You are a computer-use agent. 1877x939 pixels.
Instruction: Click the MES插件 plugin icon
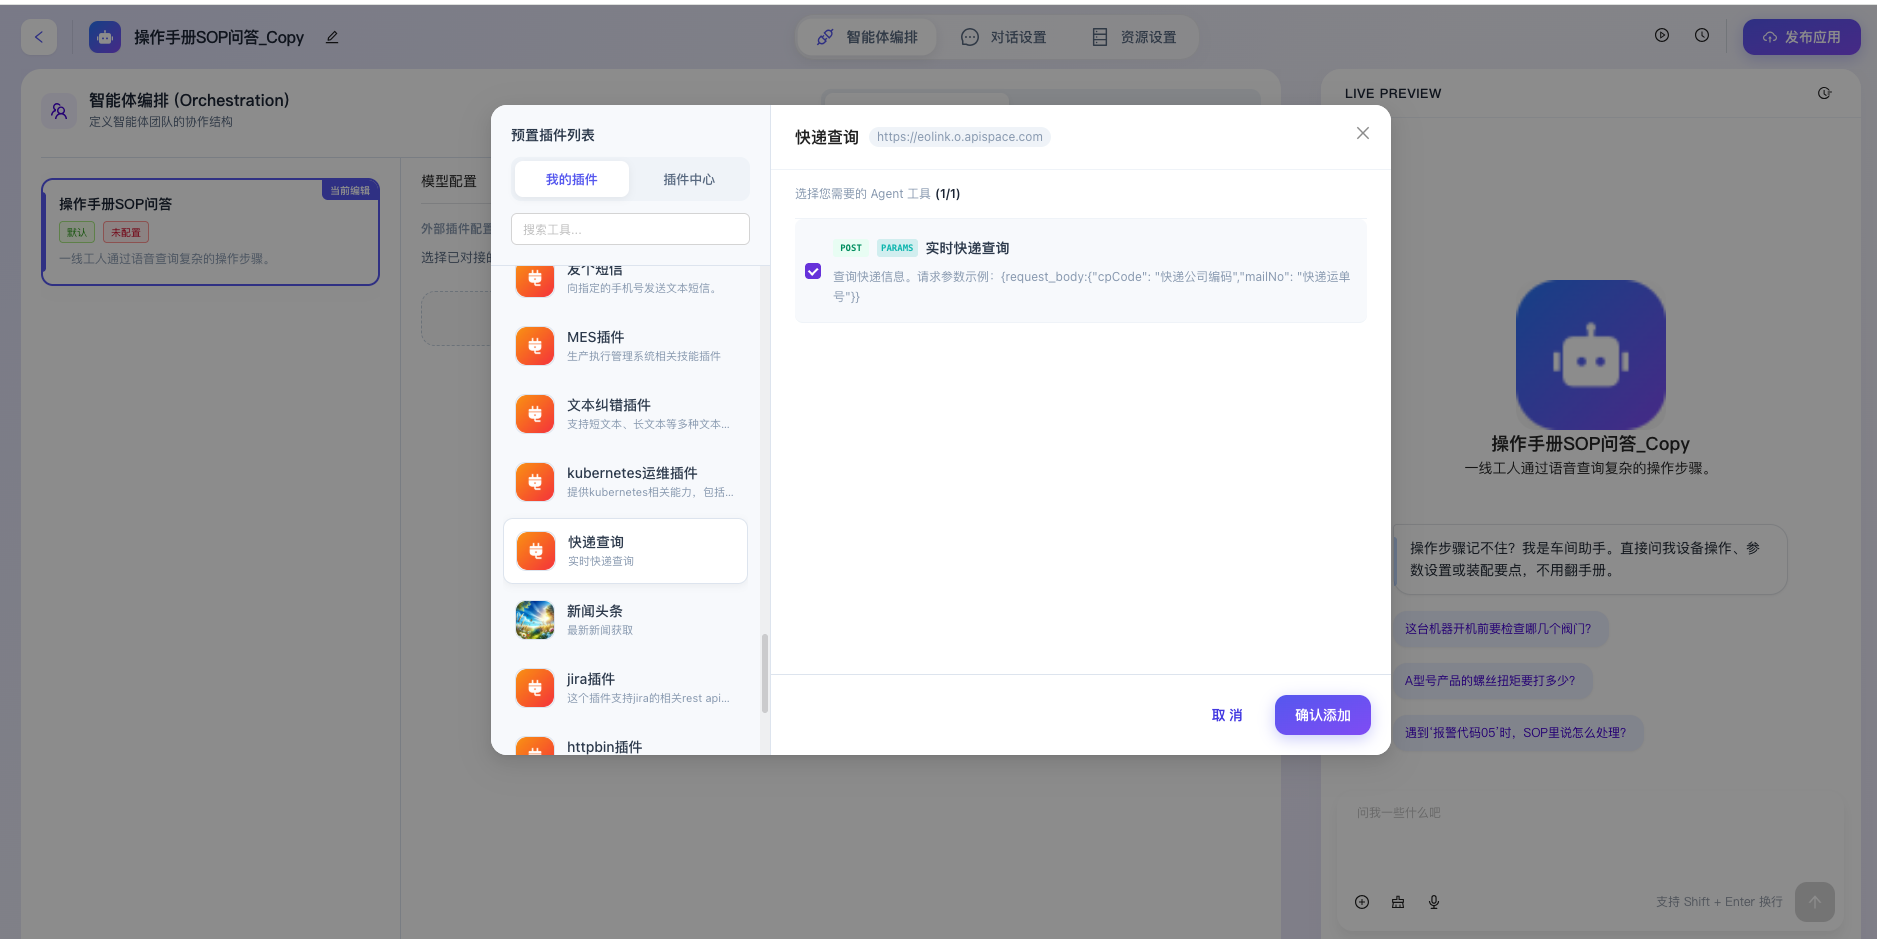click(x=535, y=346)
